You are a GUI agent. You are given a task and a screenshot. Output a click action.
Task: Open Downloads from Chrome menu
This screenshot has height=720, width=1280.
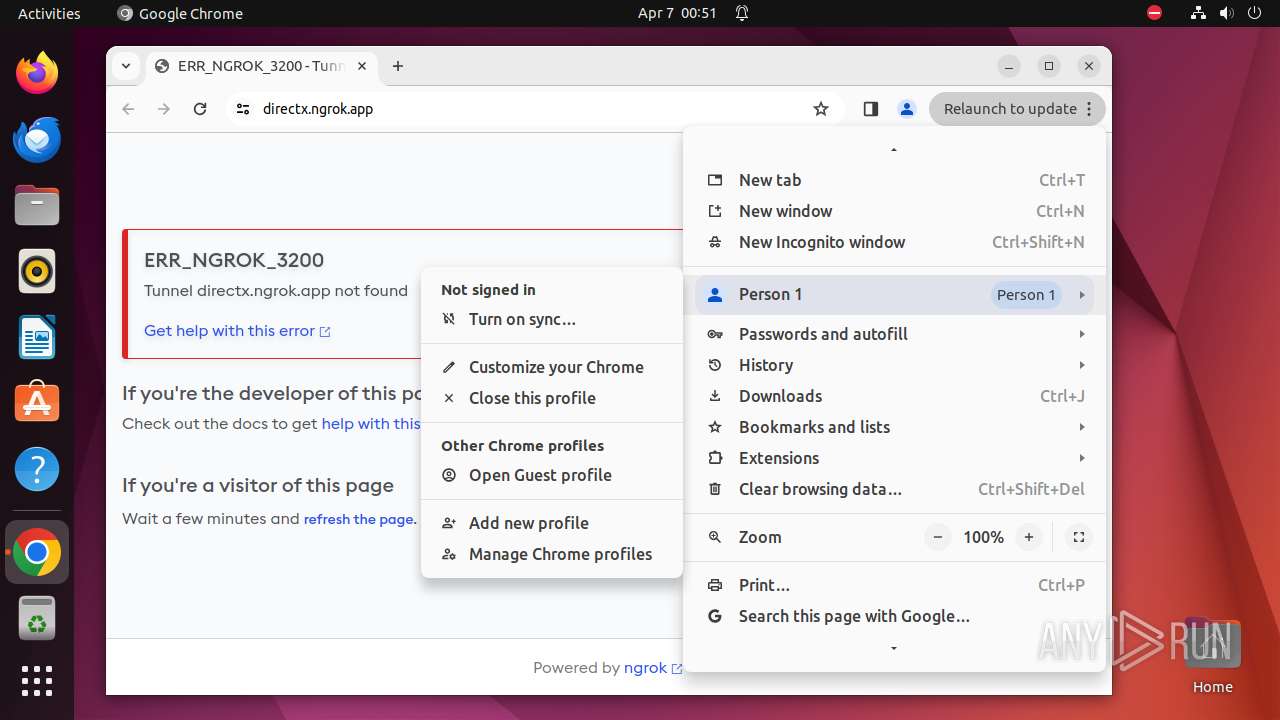tap(895, 396)
